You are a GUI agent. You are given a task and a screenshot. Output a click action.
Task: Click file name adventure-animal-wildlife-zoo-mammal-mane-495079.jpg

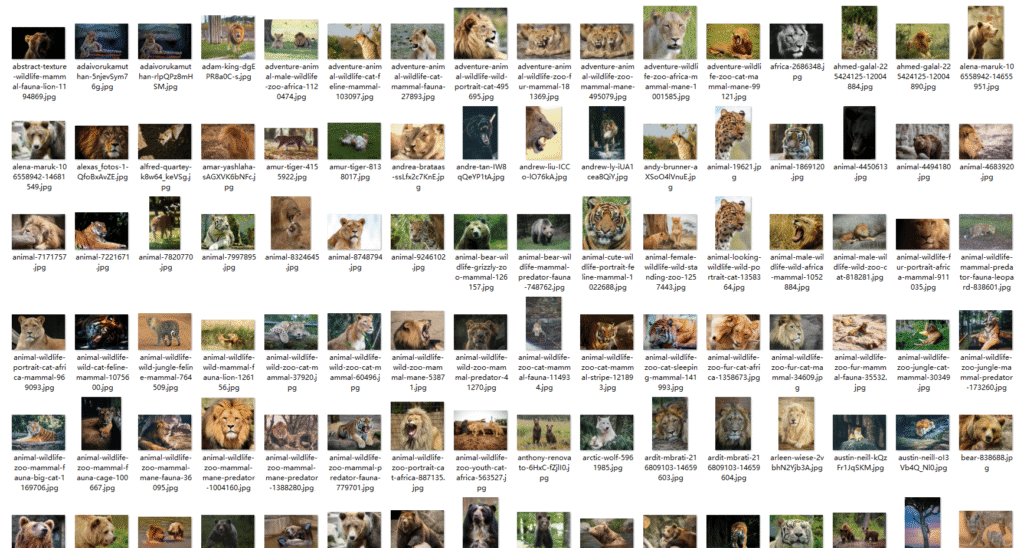607,82
